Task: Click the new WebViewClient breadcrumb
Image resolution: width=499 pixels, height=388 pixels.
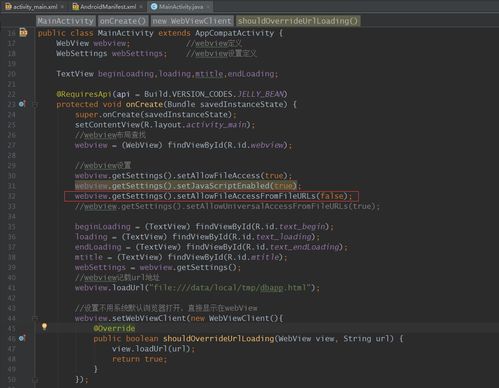Action: (x=192, y=21)
